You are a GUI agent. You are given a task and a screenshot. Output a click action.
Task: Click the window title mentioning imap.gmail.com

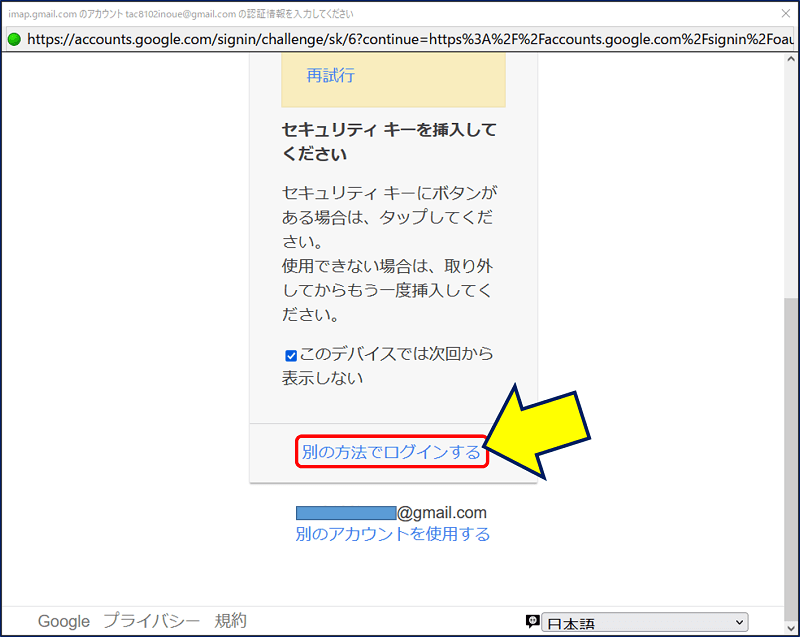181,14
